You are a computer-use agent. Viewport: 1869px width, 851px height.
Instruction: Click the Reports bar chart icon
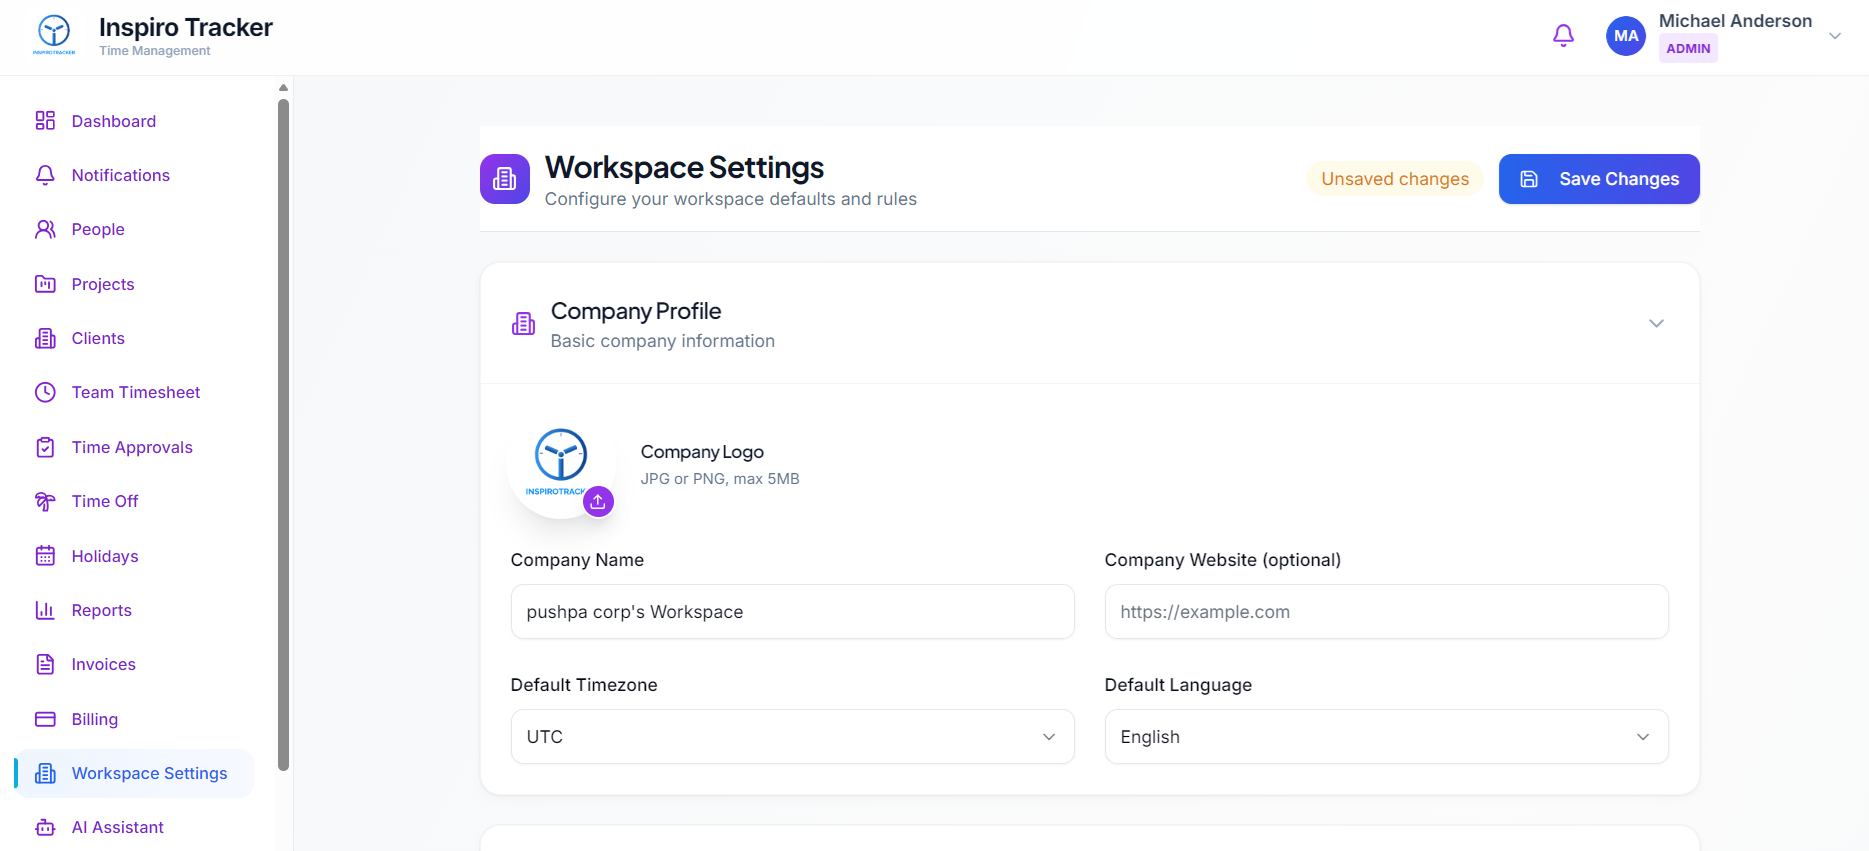(x=45, y=610)
